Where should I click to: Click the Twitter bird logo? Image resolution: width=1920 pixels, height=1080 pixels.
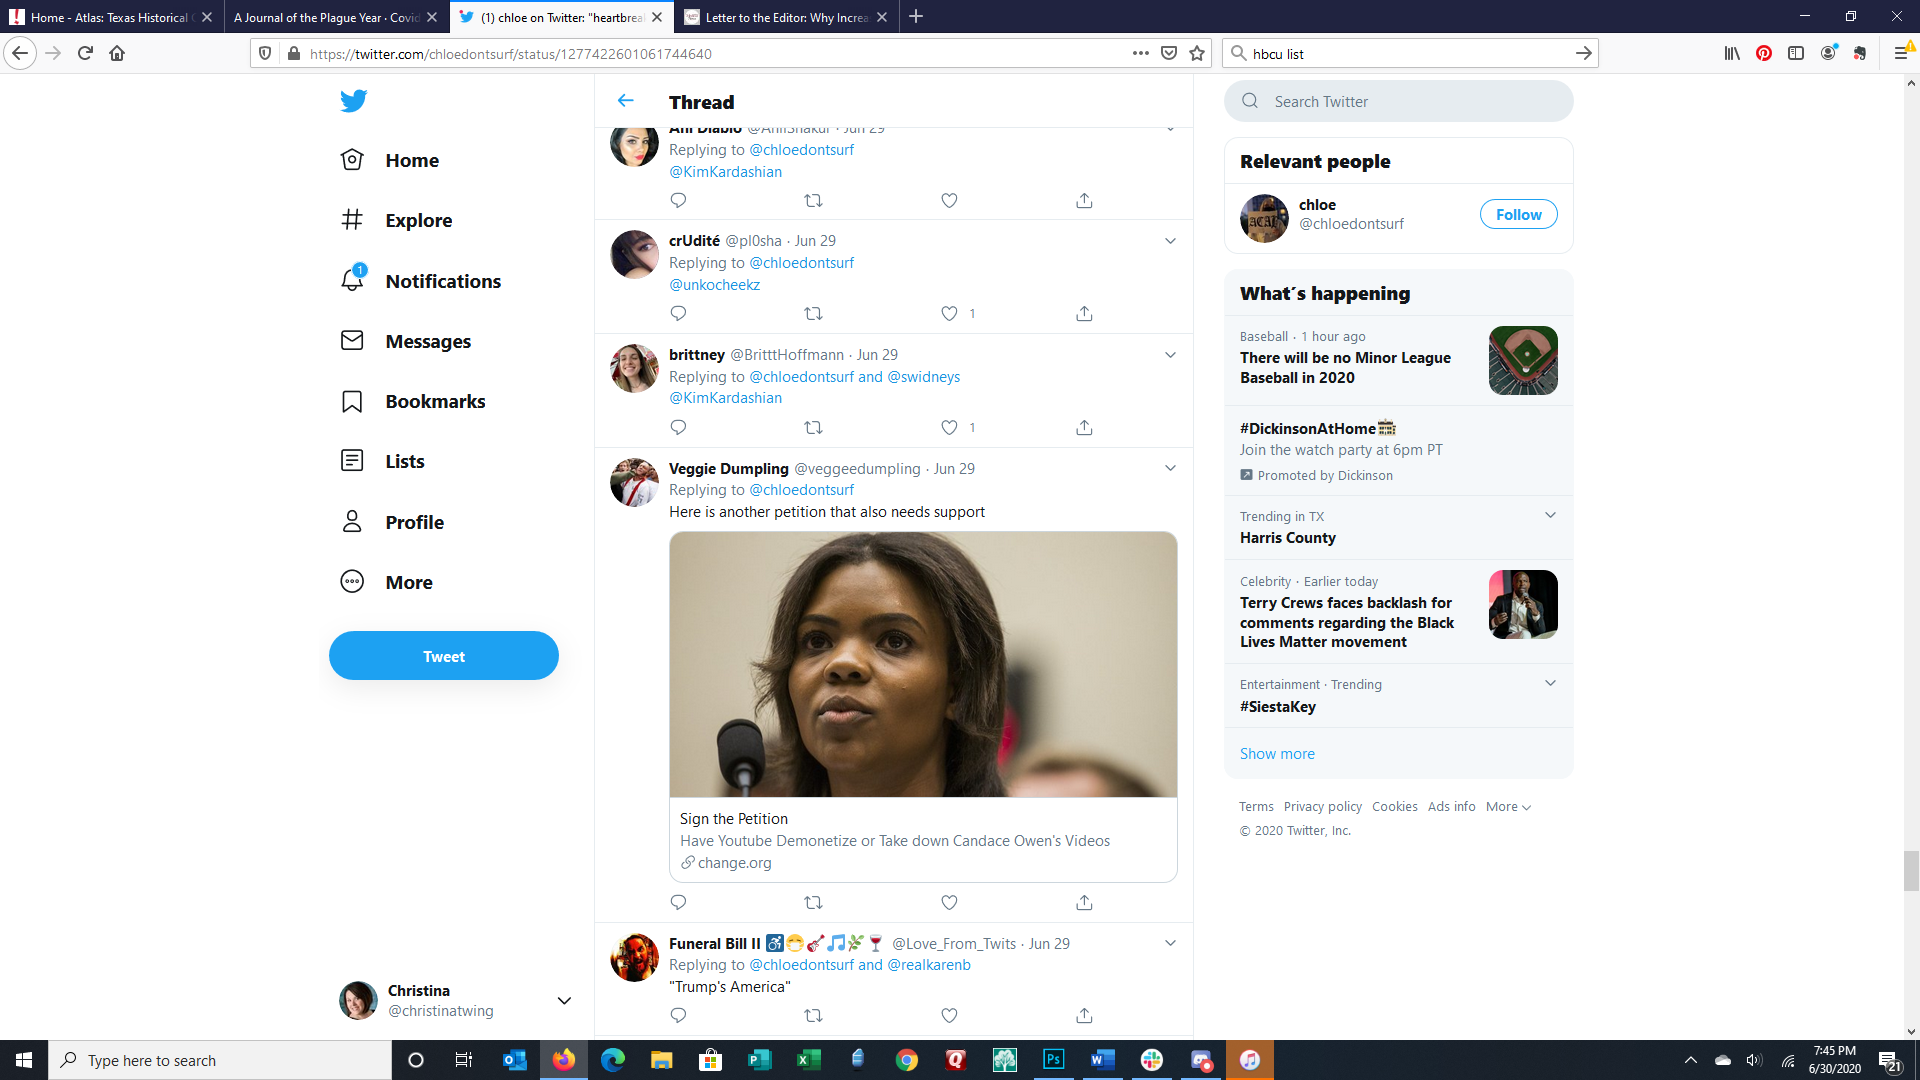(x=353, y=101)
